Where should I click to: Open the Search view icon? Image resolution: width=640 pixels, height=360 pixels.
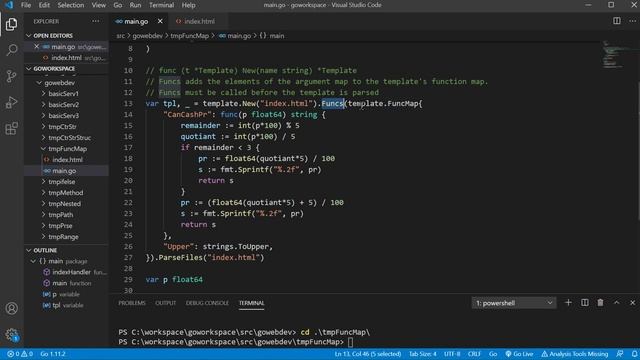pyautogui.click(x=11, y=50)
